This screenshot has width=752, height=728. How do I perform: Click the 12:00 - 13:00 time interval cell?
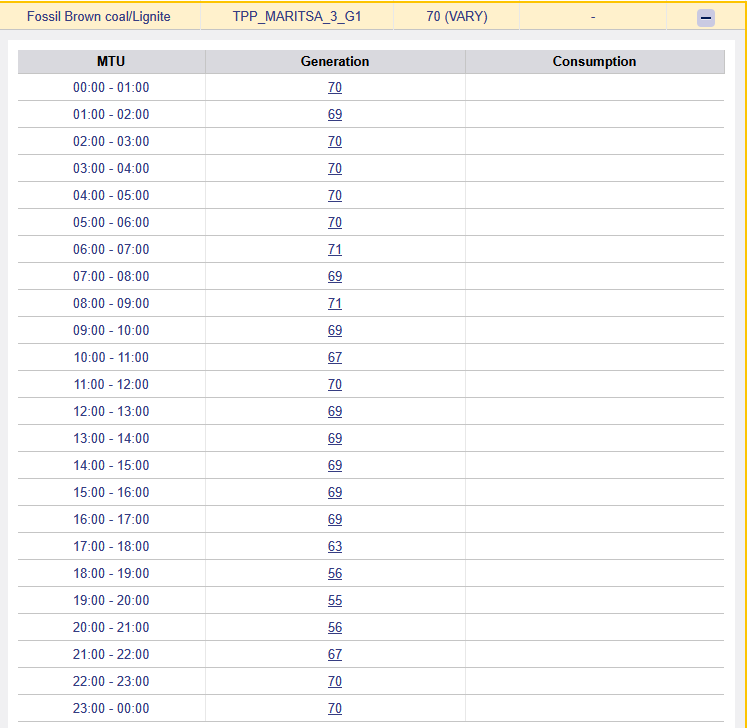(x=111, y=412)
